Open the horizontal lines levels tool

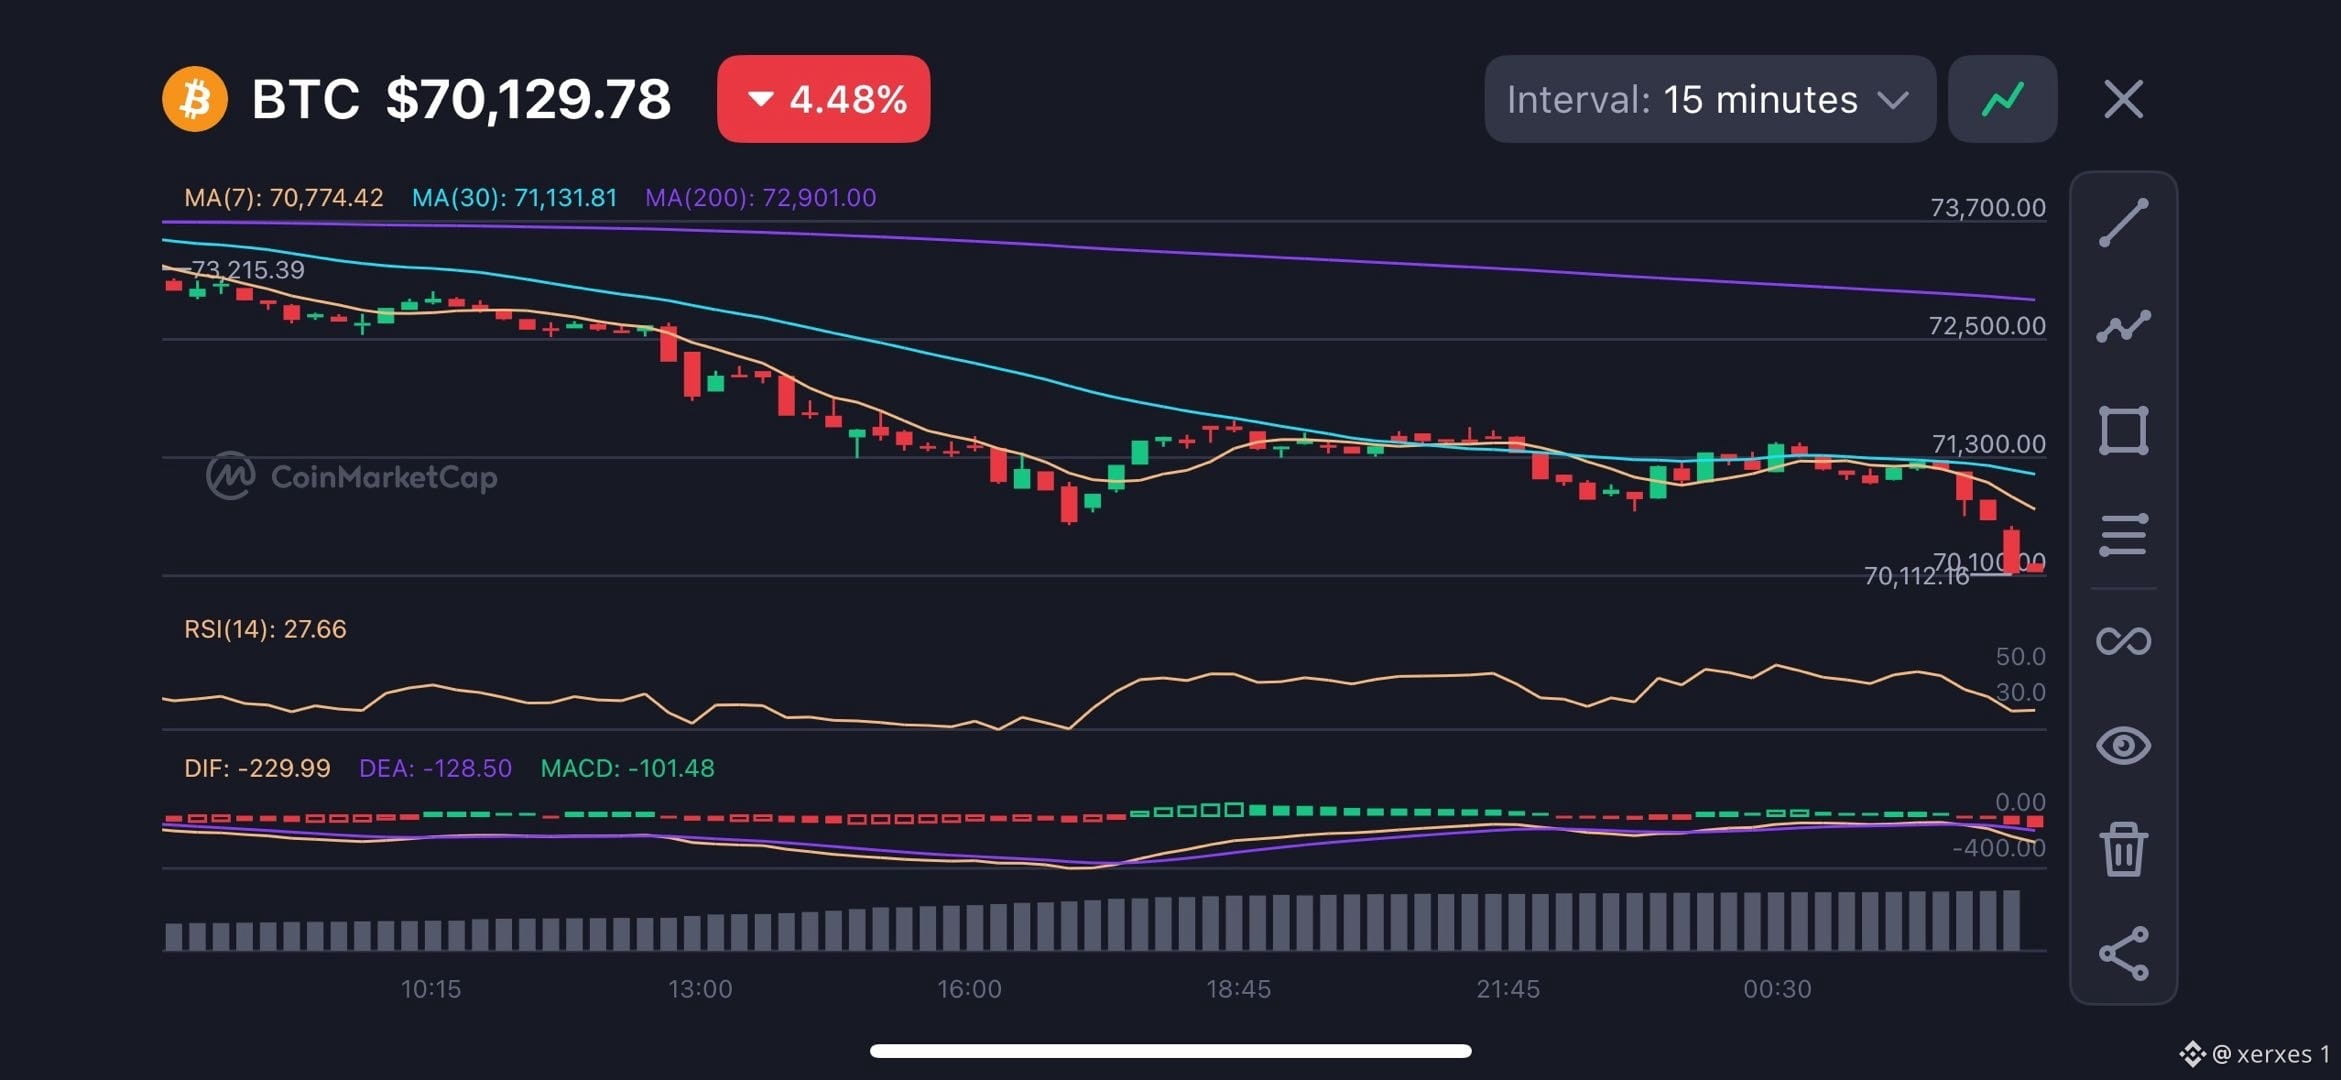click(x=2123, y=535)
